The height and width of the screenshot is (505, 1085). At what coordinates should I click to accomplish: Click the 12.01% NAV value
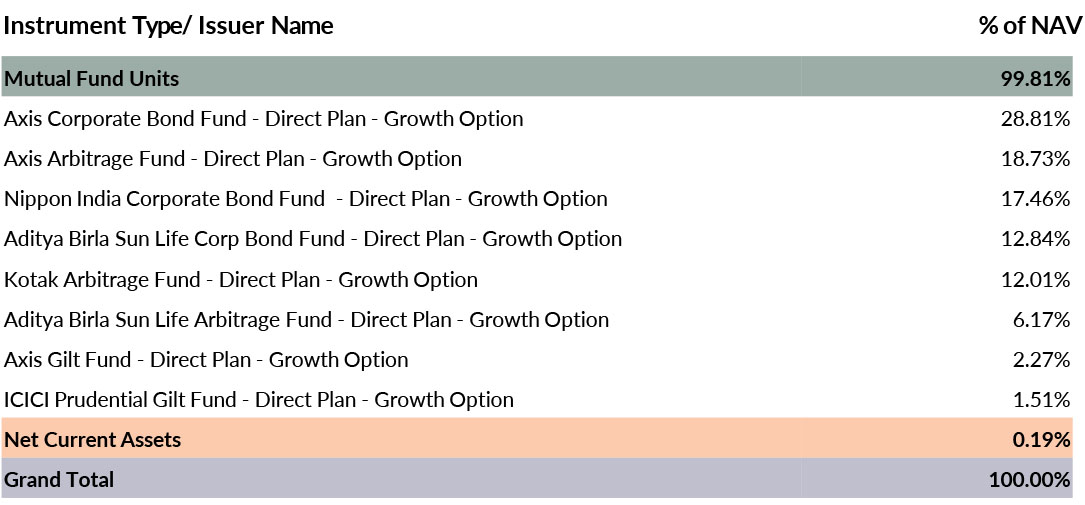1036,280
